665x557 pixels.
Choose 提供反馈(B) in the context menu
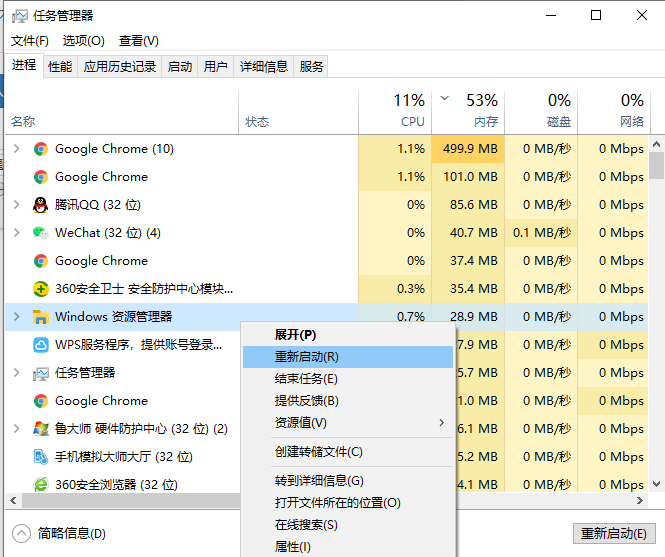click(x=348, y=401)
